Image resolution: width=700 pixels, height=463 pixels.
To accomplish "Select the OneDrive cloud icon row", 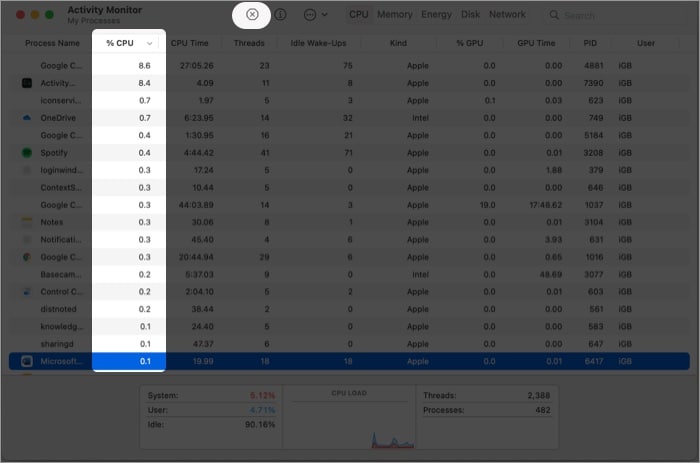I will 27,118.
